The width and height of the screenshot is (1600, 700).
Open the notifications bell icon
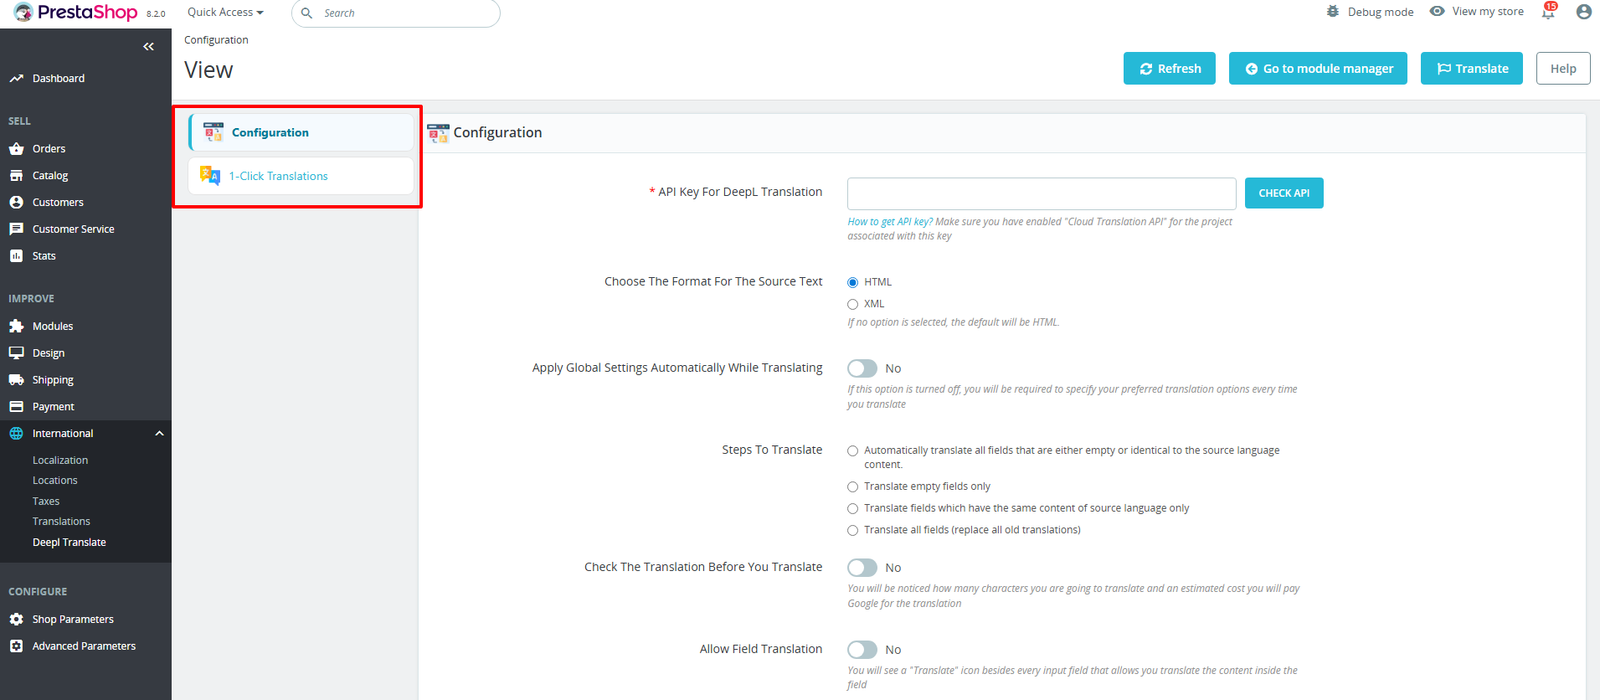[1548, 12]
